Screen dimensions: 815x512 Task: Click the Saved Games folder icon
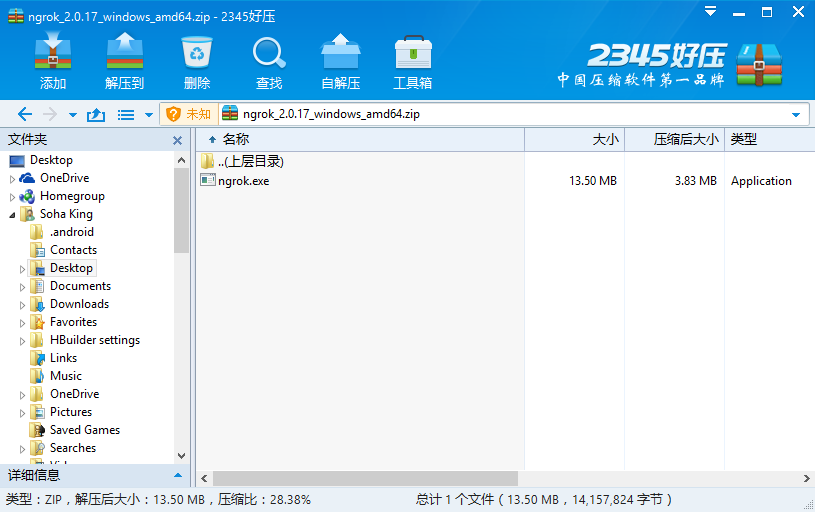point(37,430)
